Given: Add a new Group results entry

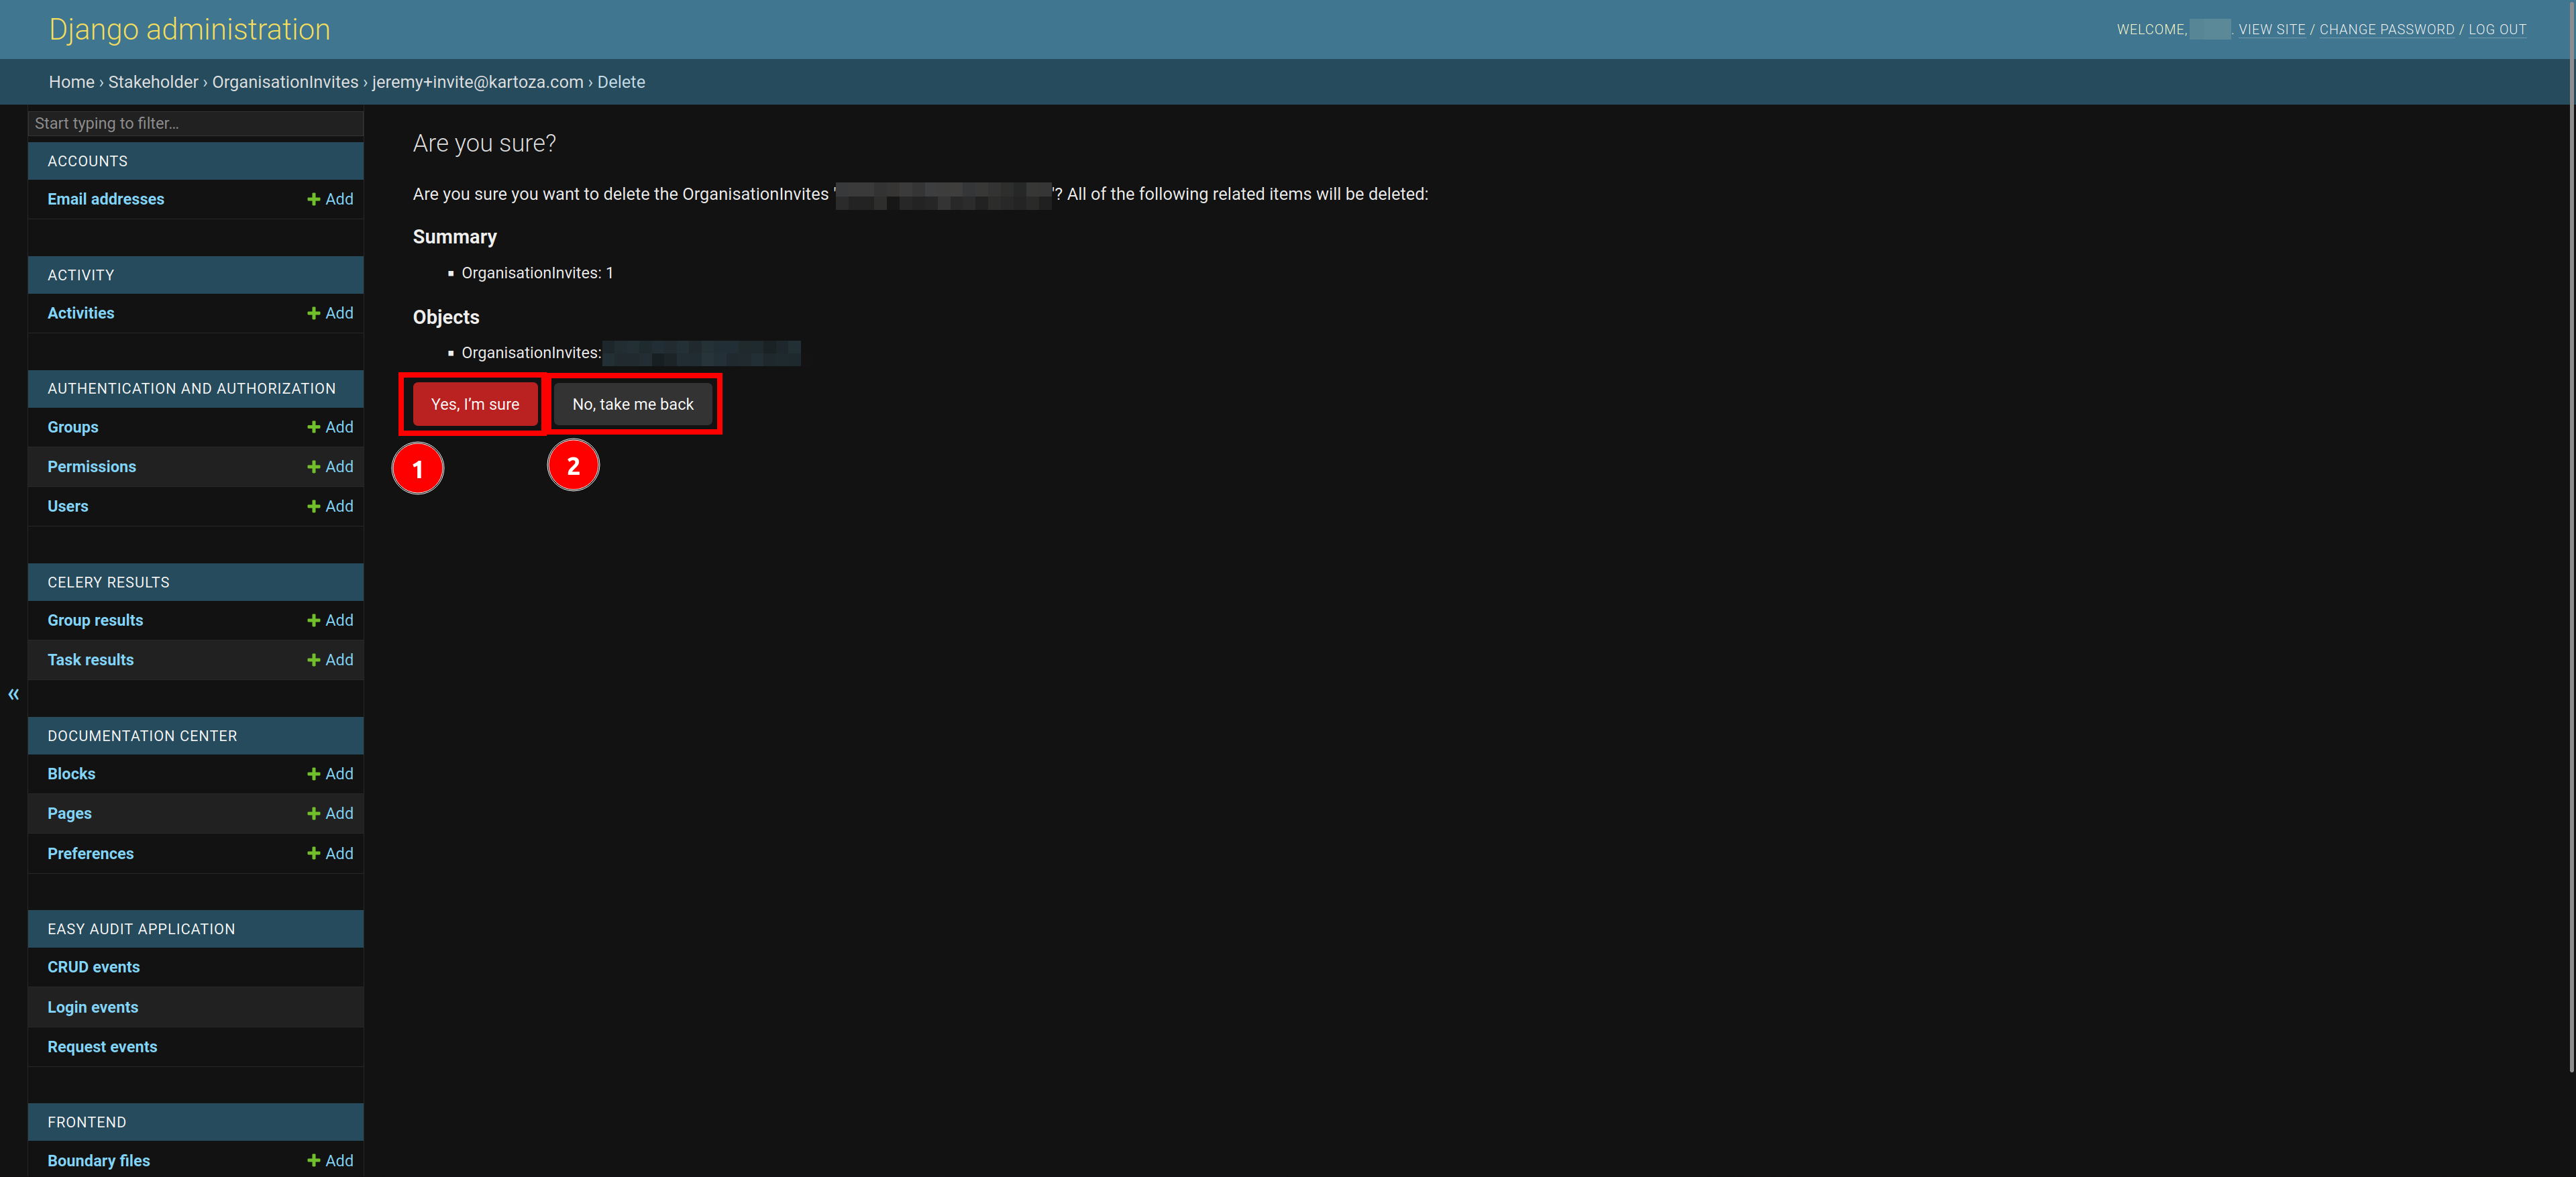Looking at the screenshot, I should coord(329,619).
